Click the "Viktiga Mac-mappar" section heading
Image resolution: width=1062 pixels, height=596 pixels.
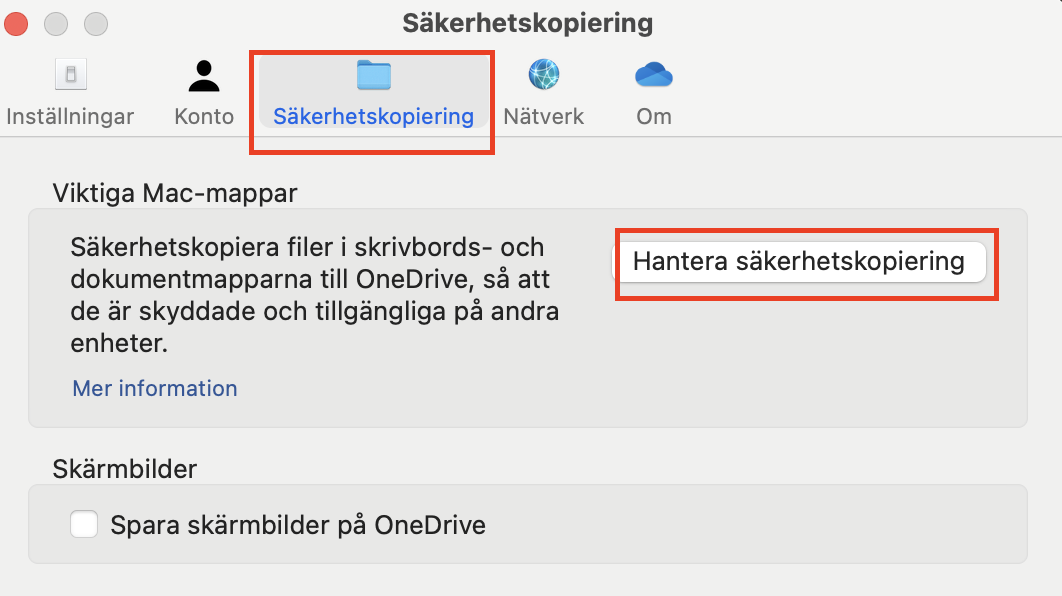(174, 193)
